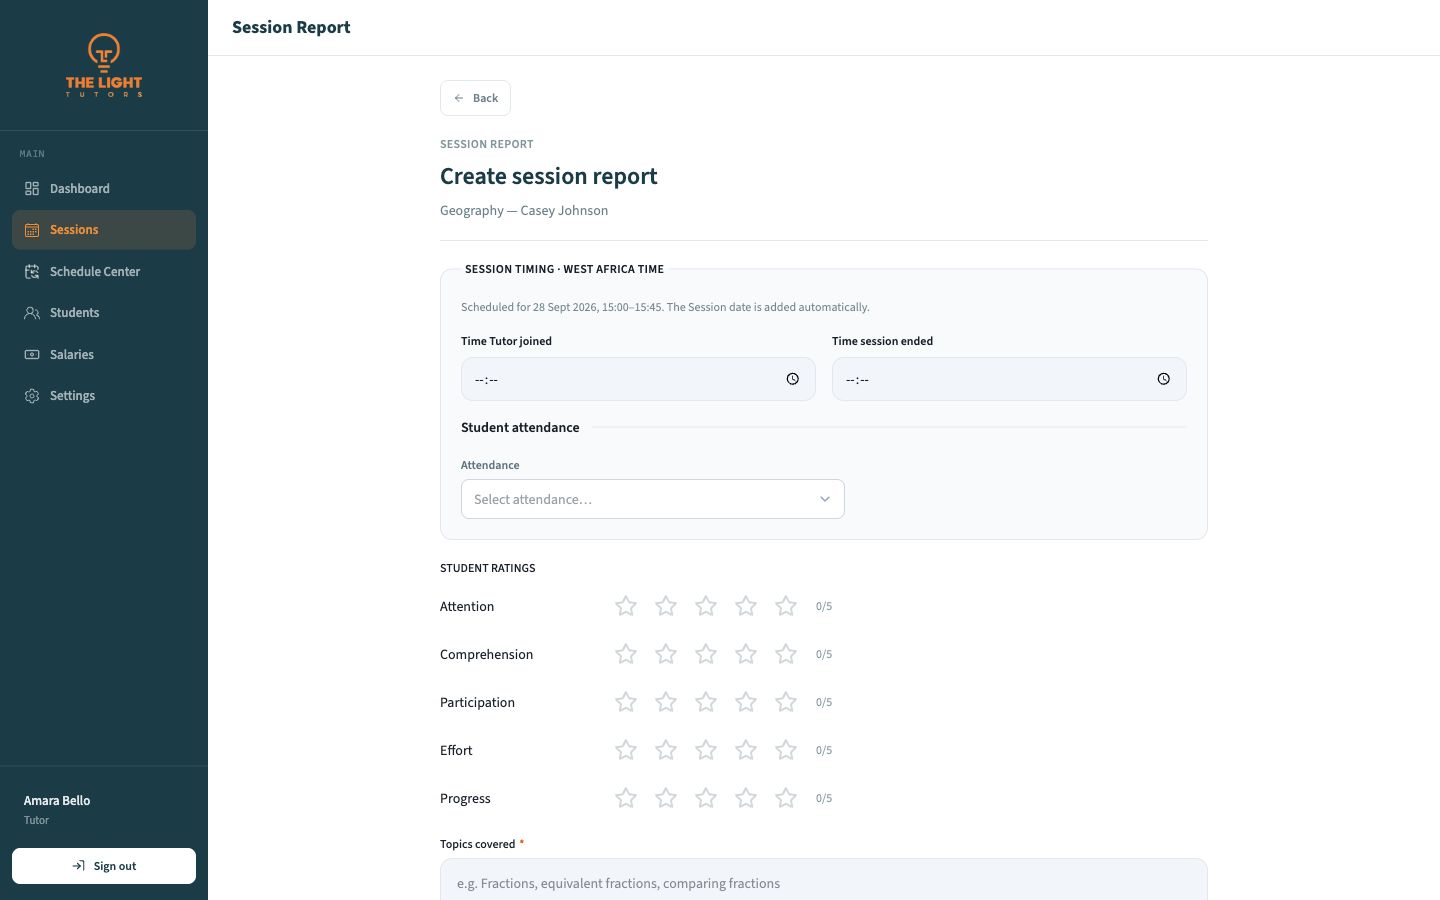Viewport: 1440px width, 900px height.
Task: Click the Salaries banknote icon
Action: tap(32, 354)
